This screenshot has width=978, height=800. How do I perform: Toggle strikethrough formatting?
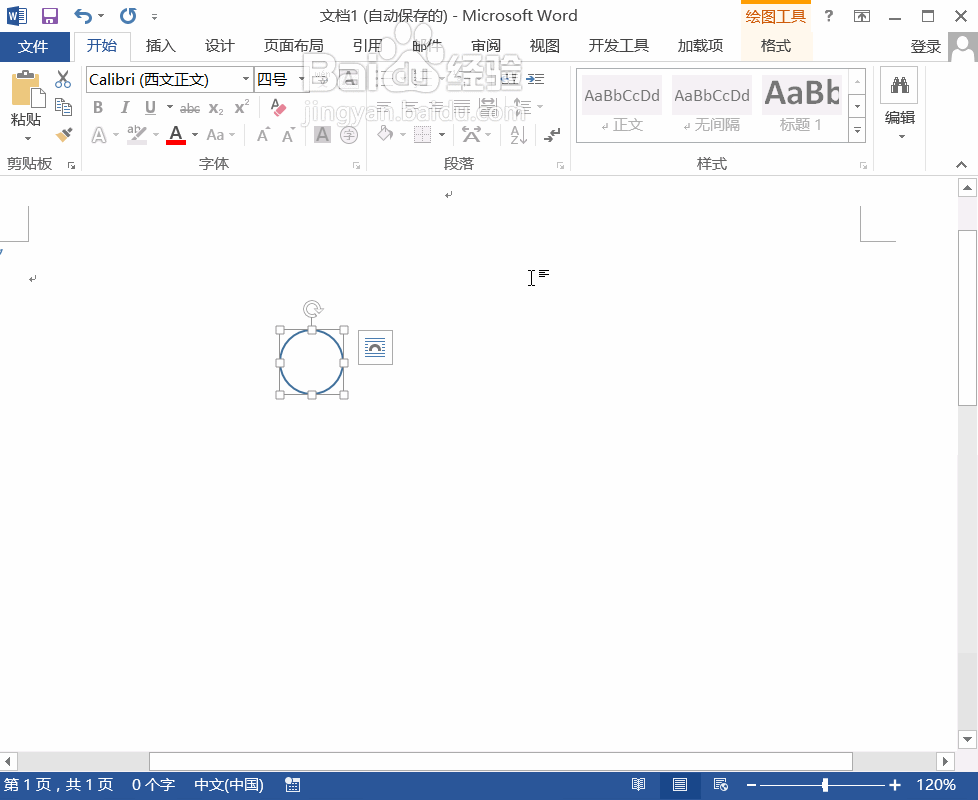click(x=189, y=107)
